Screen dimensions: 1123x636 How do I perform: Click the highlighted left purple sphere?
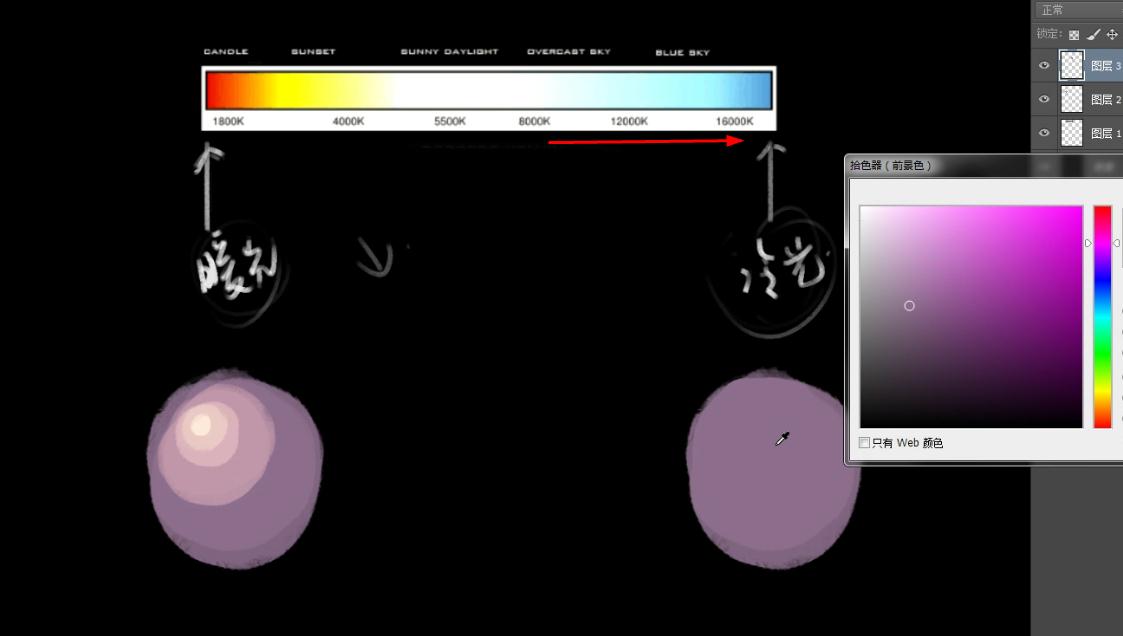[x=235, y=468]
